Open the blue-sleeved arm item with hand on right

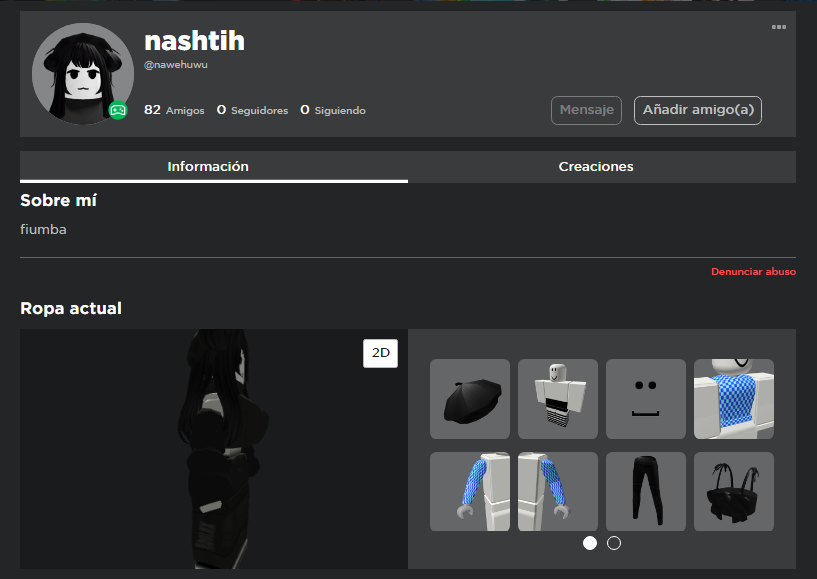[x=558, y=491]
